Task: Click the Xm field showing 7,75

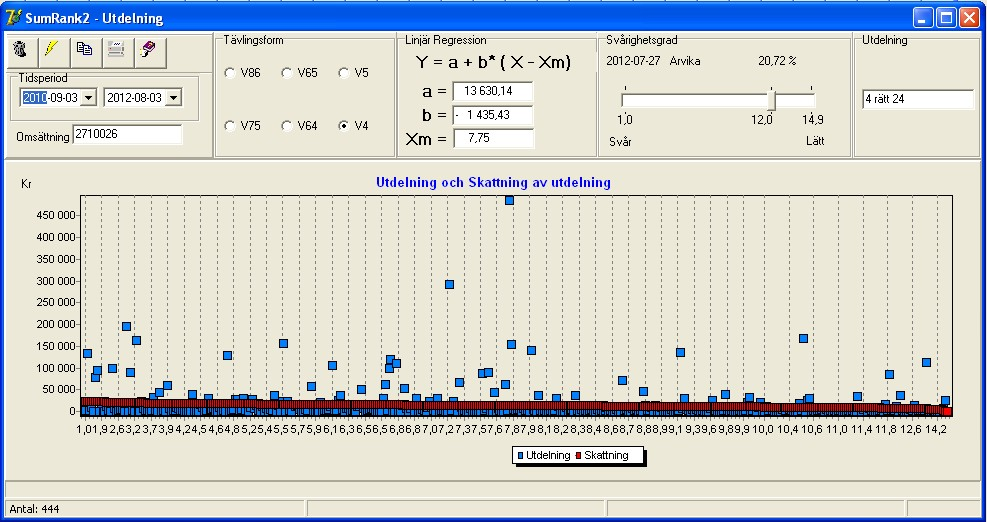Action: 493,139
